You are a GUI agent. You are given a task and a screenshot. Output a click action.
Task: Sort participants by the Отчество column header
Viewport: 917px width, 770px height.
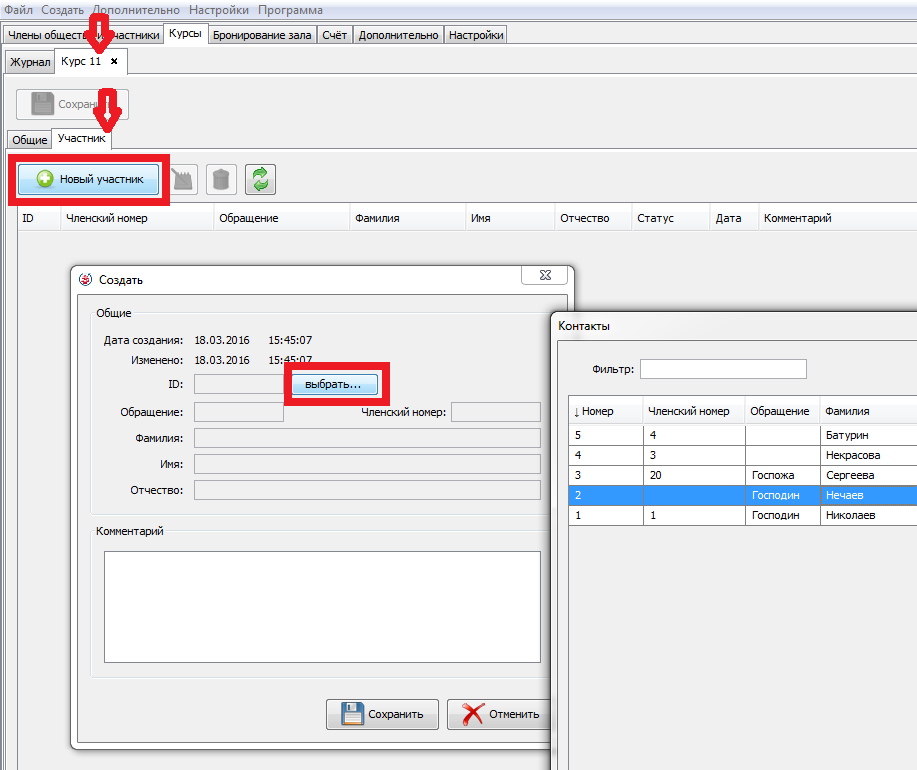[x=593, y=218]
